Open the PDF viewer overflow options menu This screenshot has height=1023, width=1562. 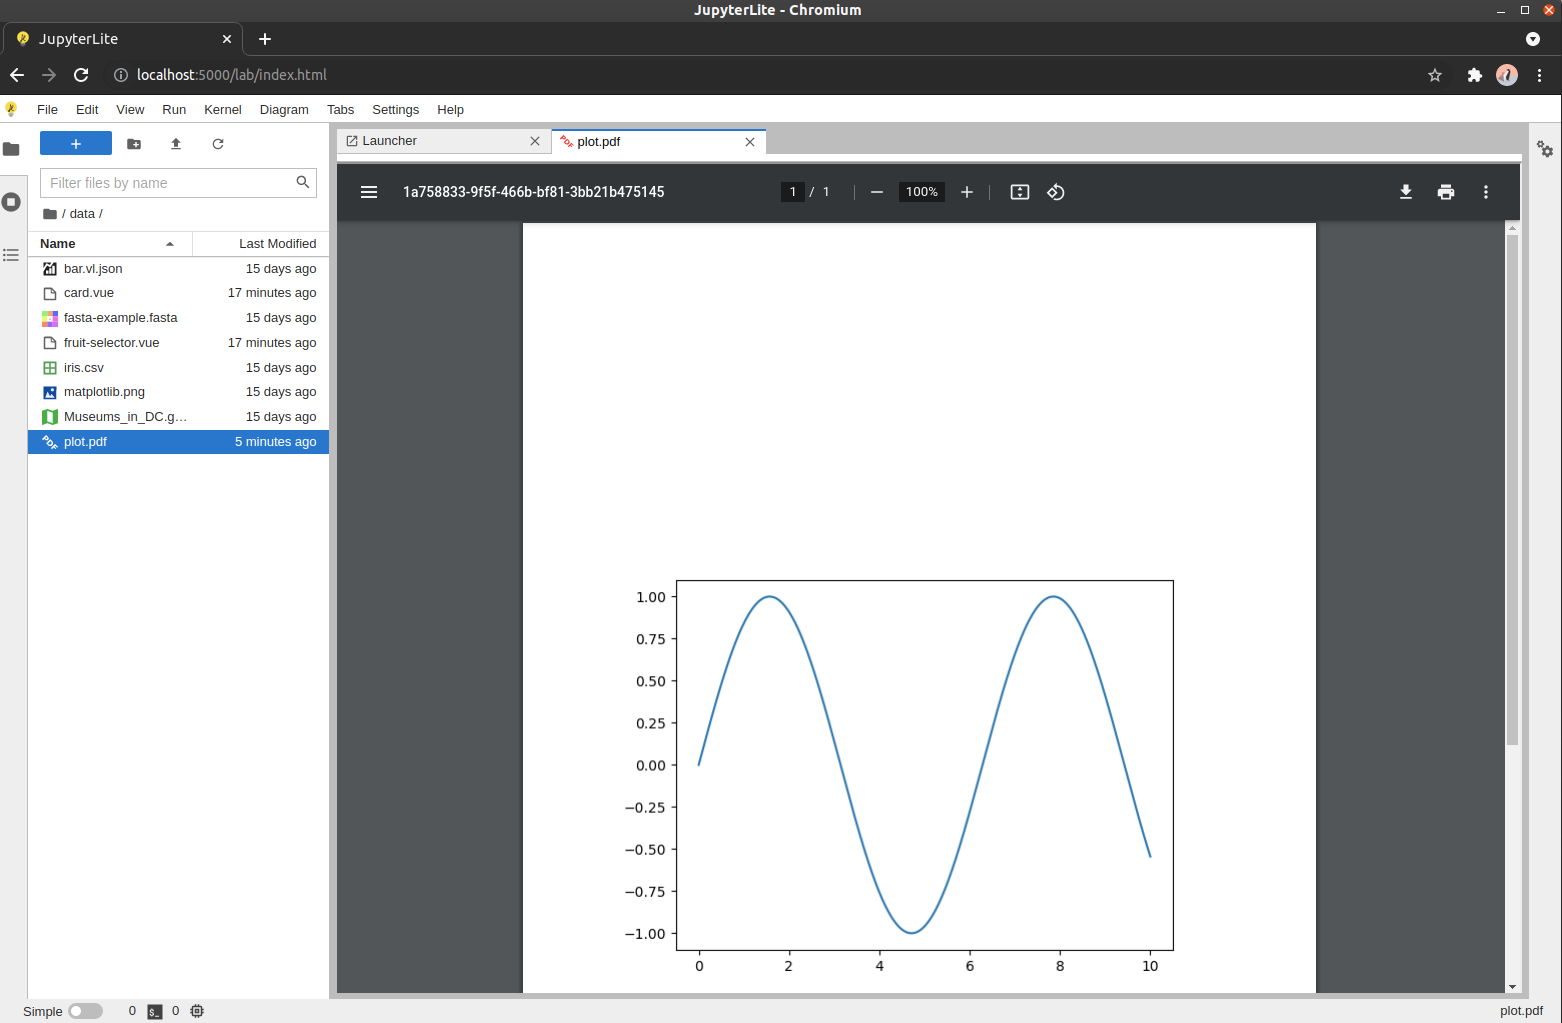[1486, 192]
